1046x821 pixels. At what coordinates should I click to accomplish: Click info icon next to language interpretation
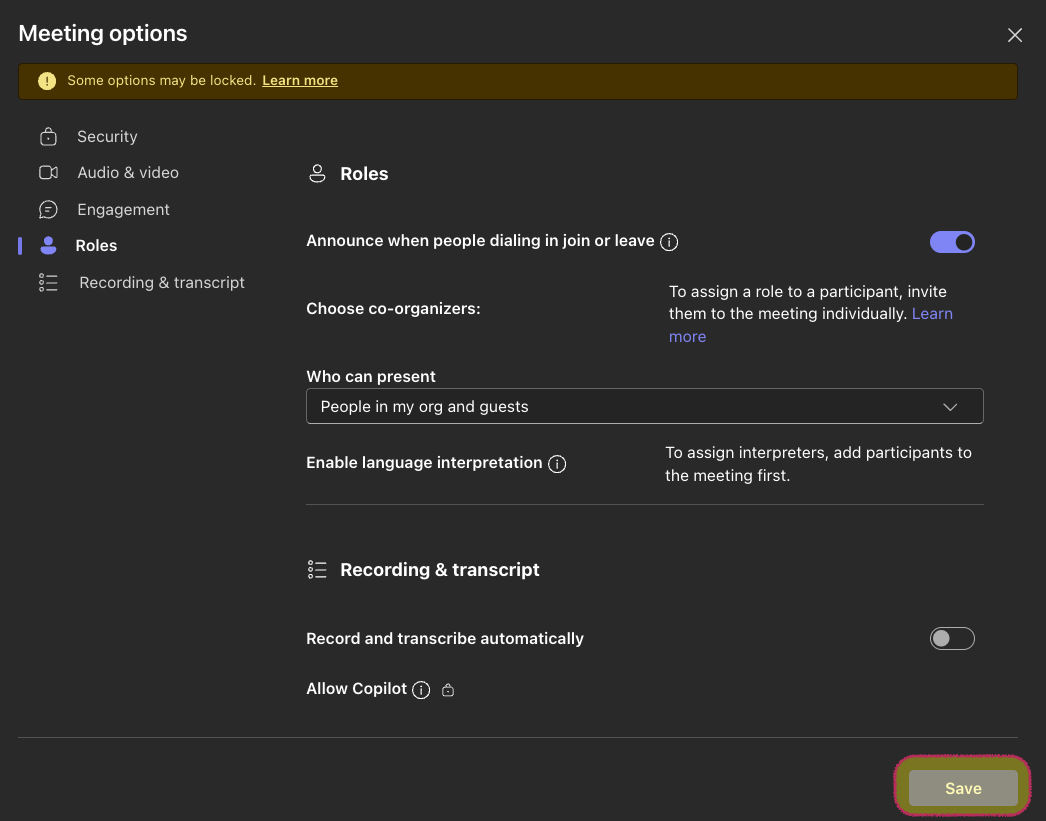click(x=558, y=464)
